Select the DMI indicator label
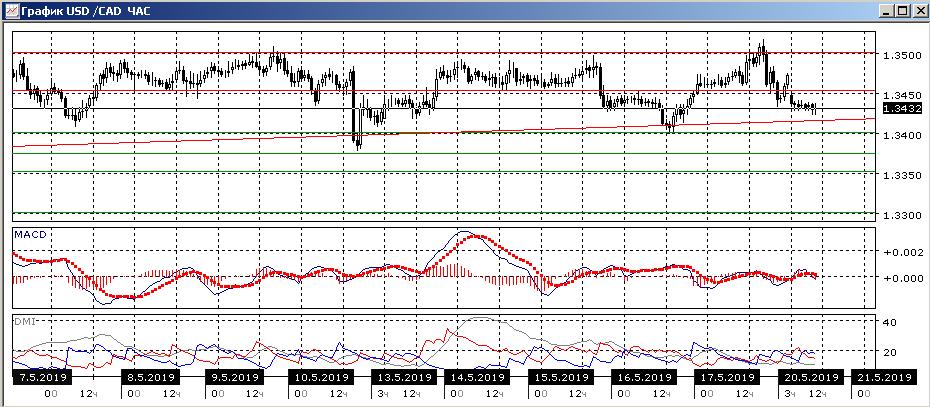 tap(25, 320)
